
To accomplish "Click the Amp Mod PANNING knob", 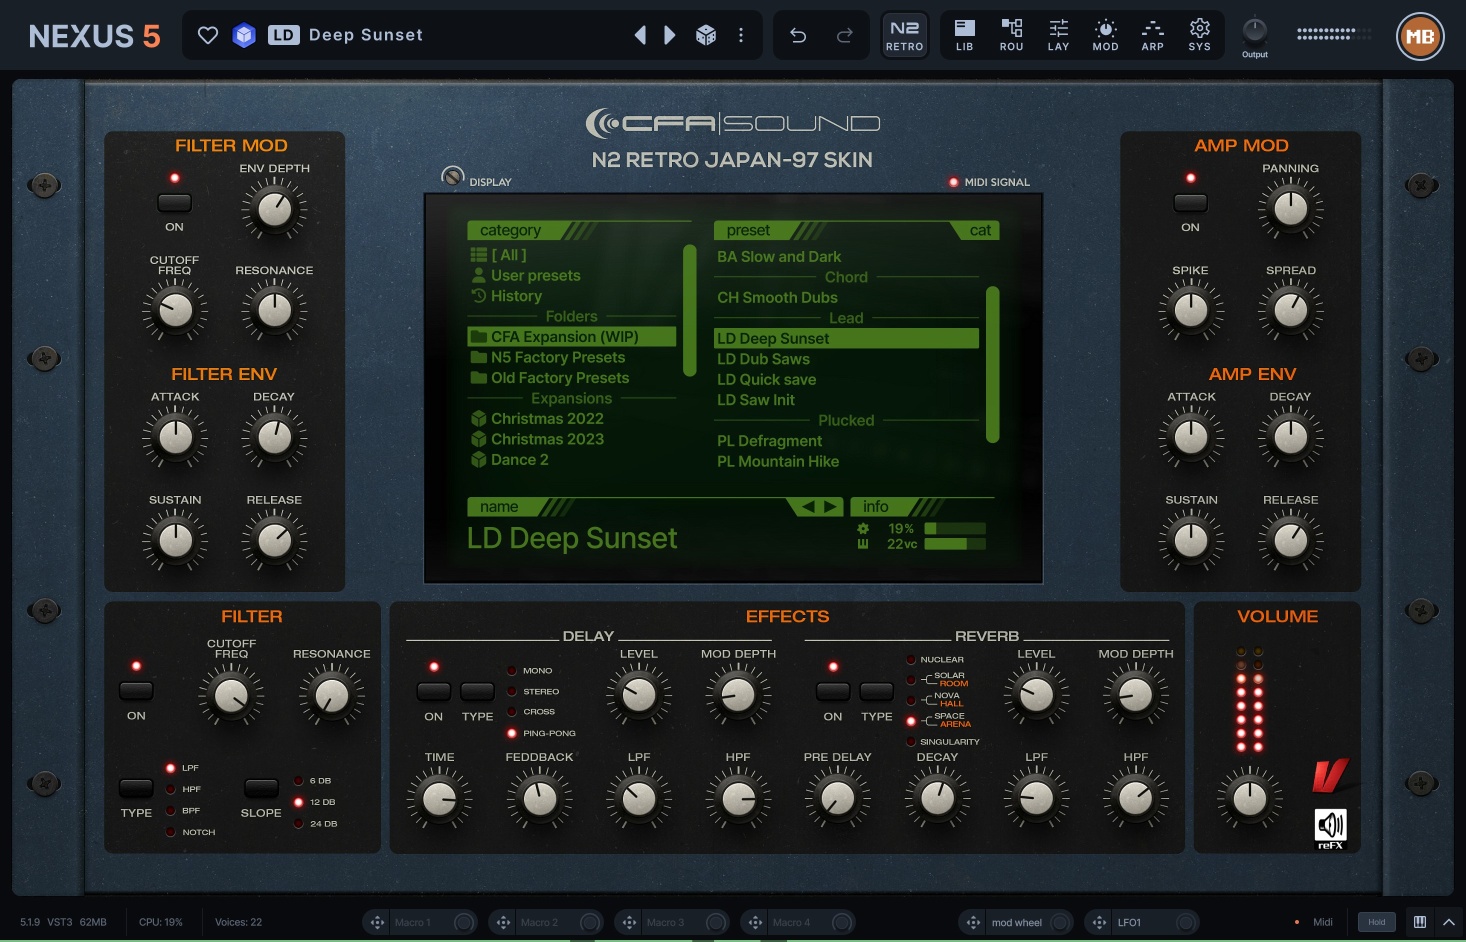I will click(x=1290, y=209).
